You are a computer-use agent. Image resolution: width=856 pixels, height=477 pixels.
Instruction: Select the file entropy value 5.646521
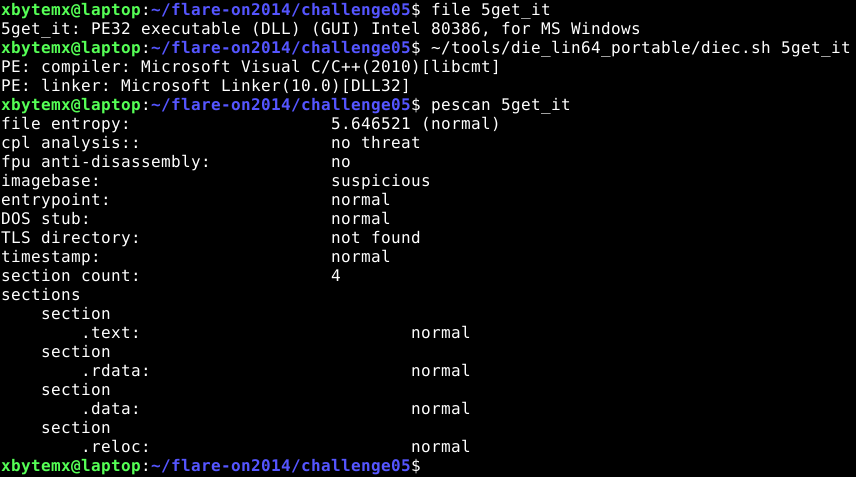coord(371,124)
